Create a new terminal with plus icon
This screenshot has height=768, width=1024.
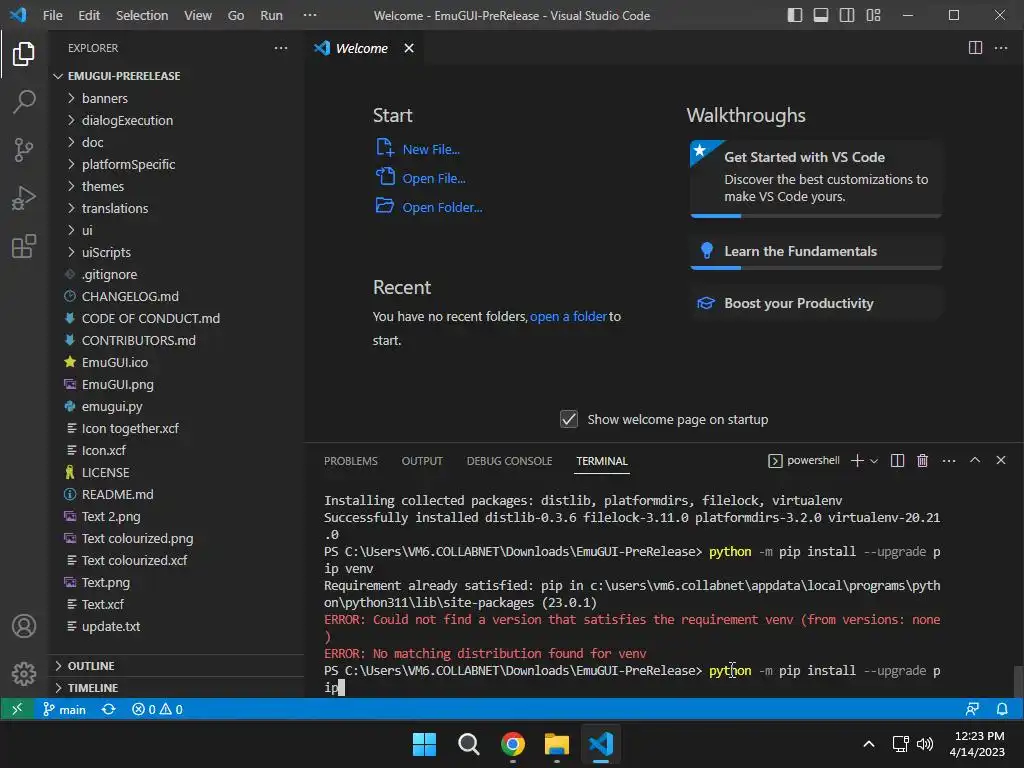click(857, 460)
